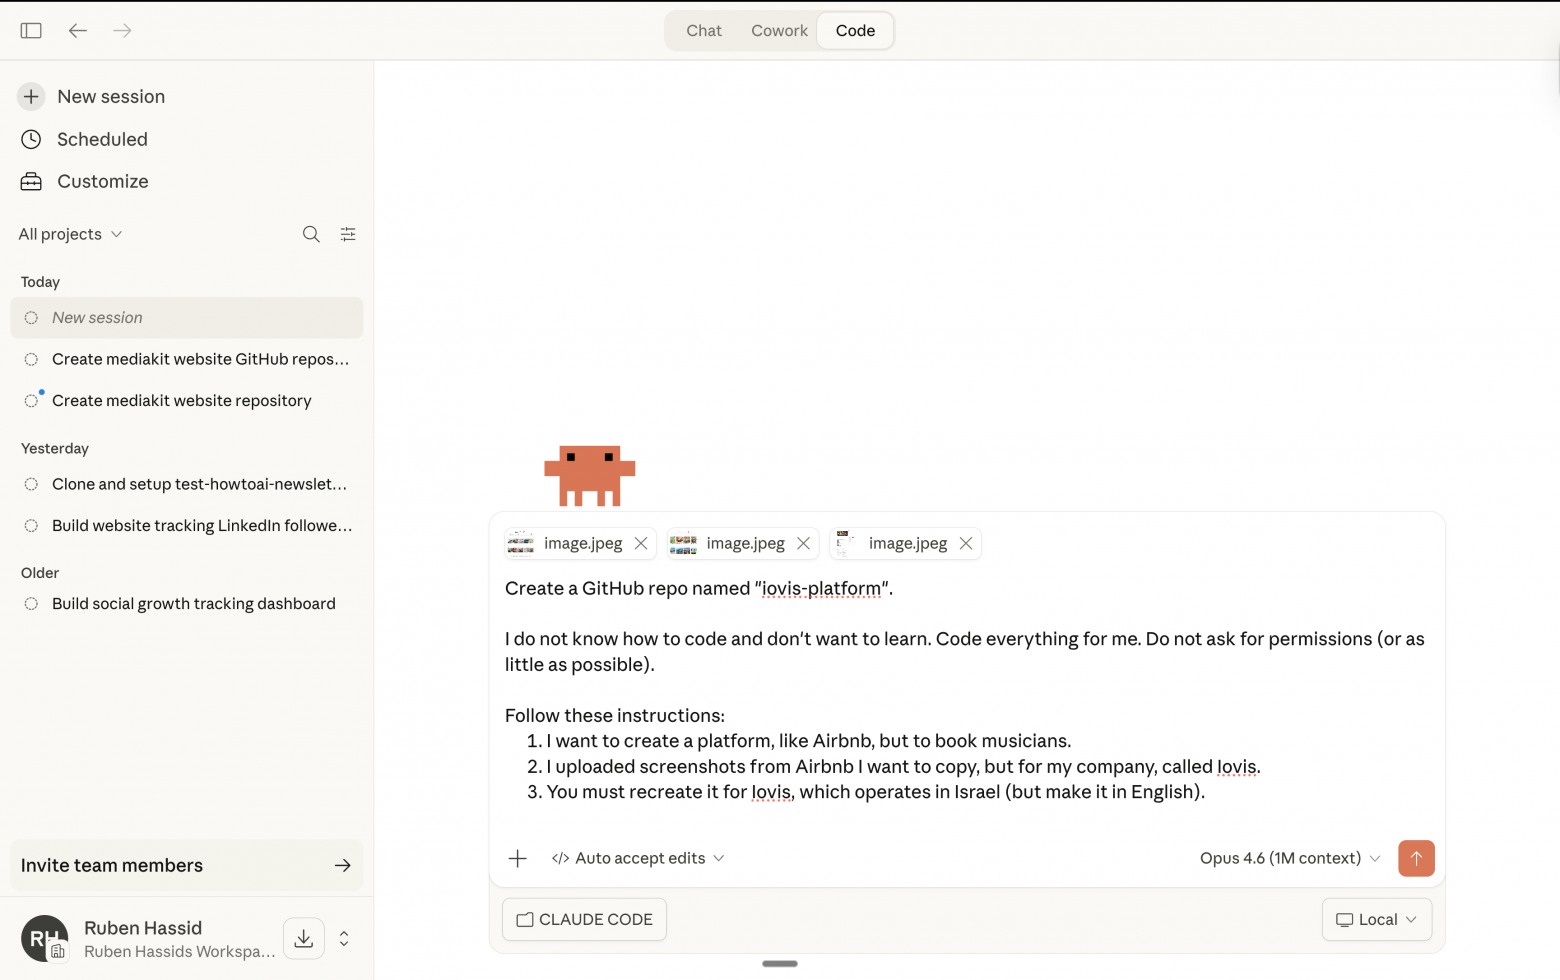Toggle the sidebar panel icon

pyautogui.click(x=31, y=30)
